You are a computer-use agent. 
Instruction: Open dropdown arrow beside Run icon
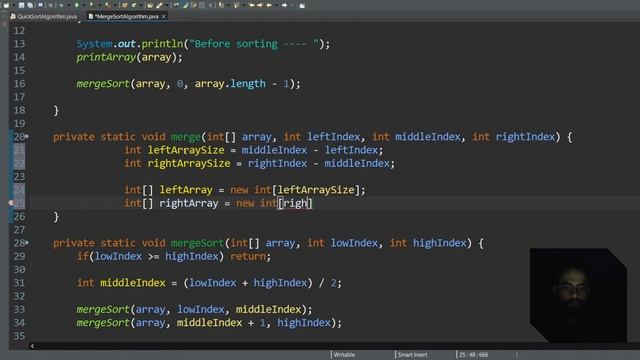(x=84, y=5)
